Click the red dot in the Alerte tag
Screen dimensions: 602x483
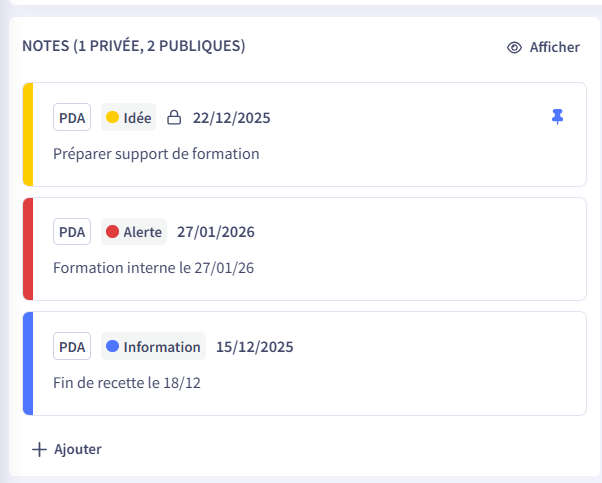pos(113,232)
